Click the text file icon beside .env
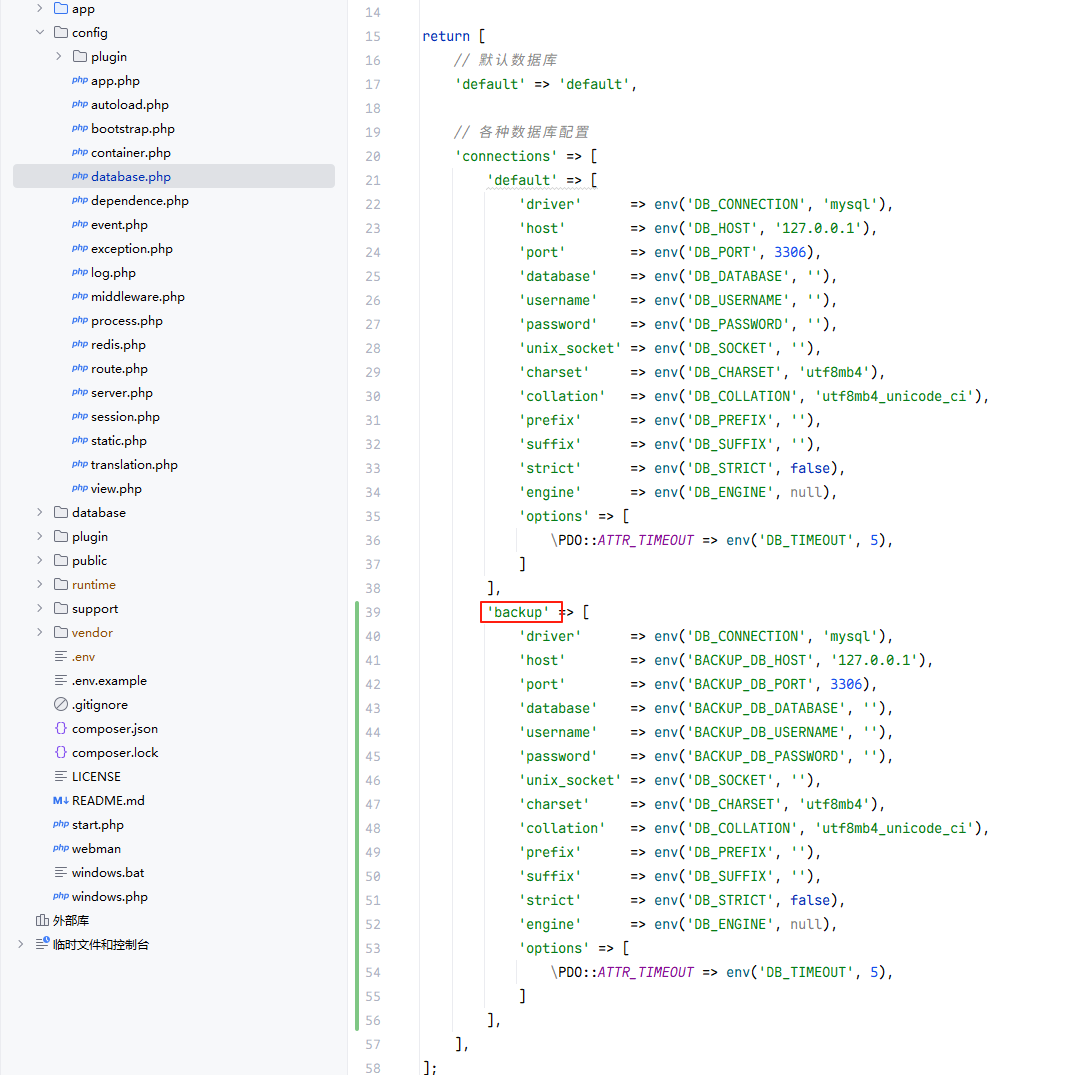Viewport: 1091px width, 1075px height. point(61,657)
